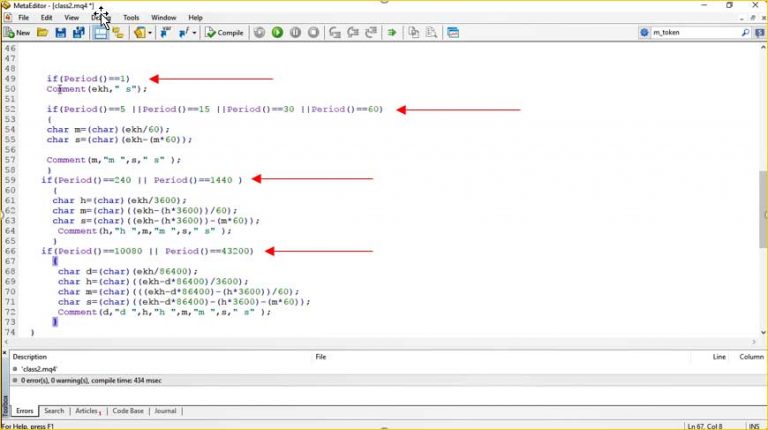Viewport: 768px width, 430px height.
Task: Click the highlighted opening brace on line 67
Action: pos(55,262)
